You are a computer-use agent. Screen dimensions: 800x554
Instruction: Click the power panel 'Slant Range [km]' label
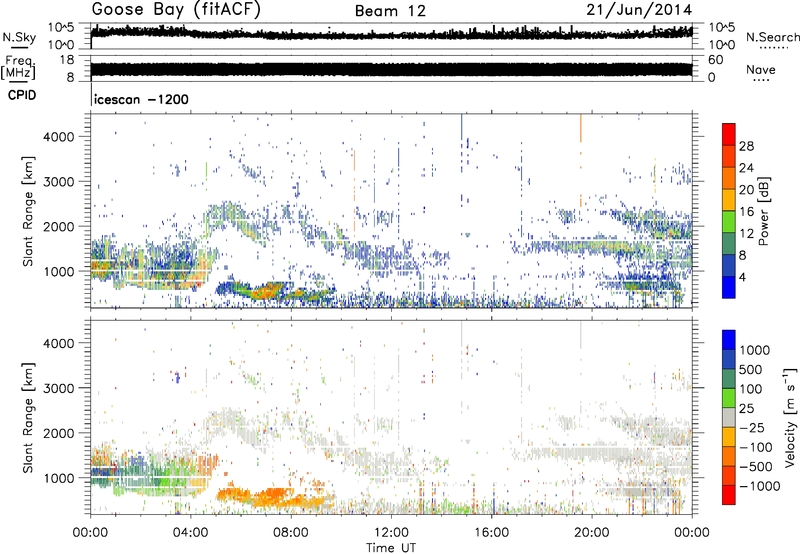click(28, 211)
